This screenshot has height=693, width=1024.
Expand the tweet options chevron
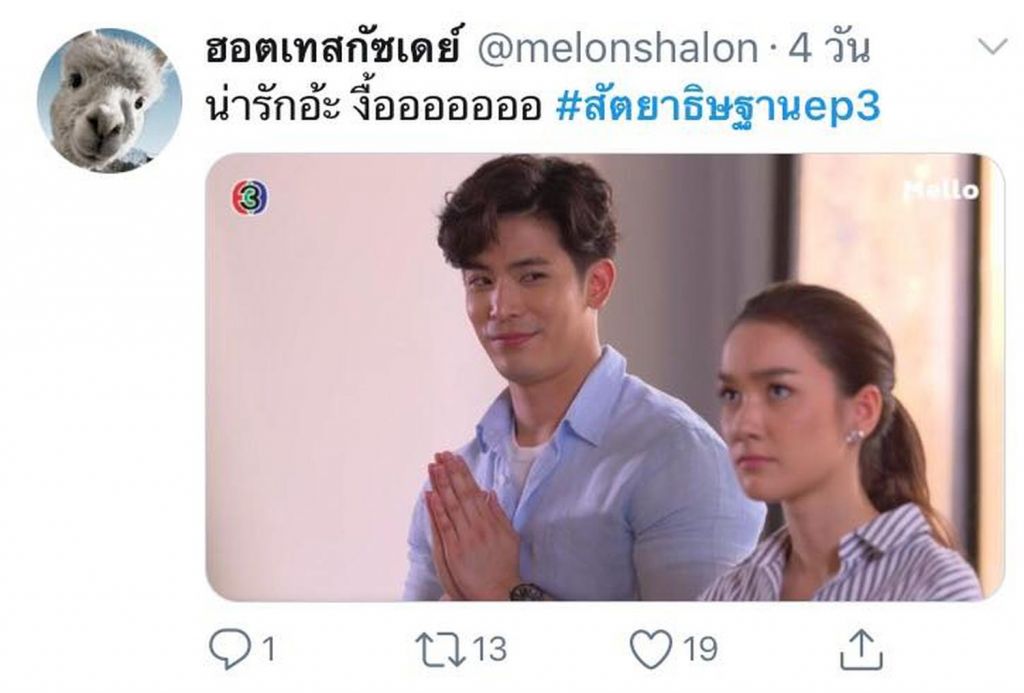(x=992, y=46)
